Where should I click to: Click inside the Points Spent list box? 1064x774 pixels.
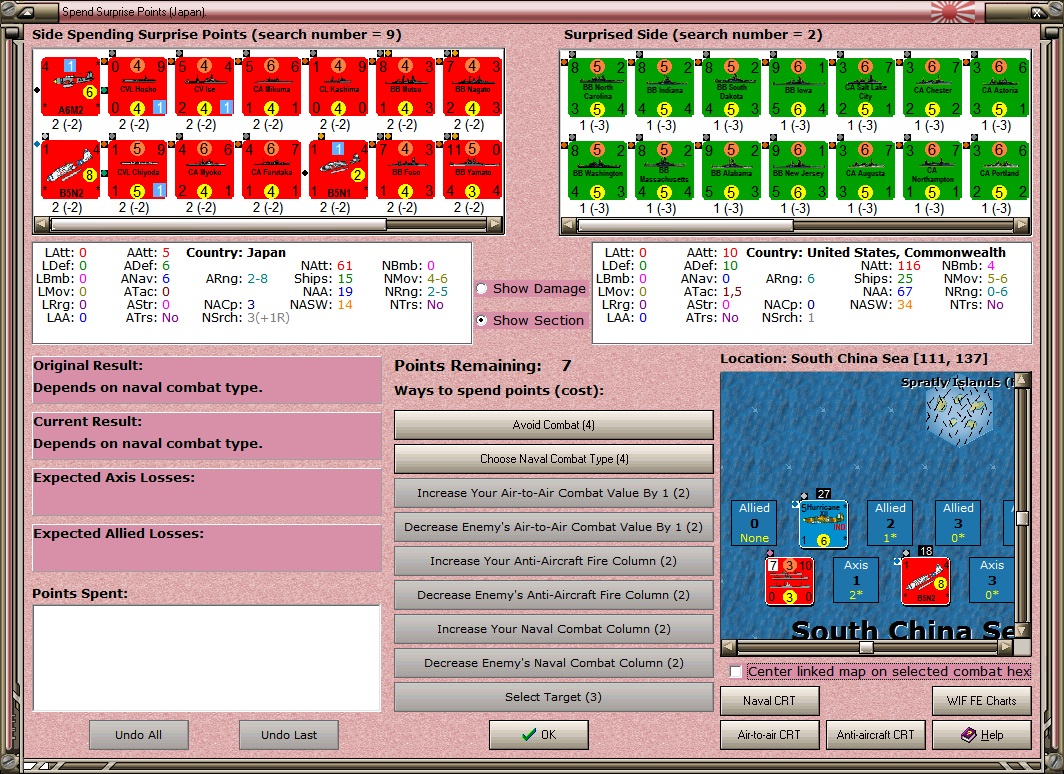click(207, 658)
